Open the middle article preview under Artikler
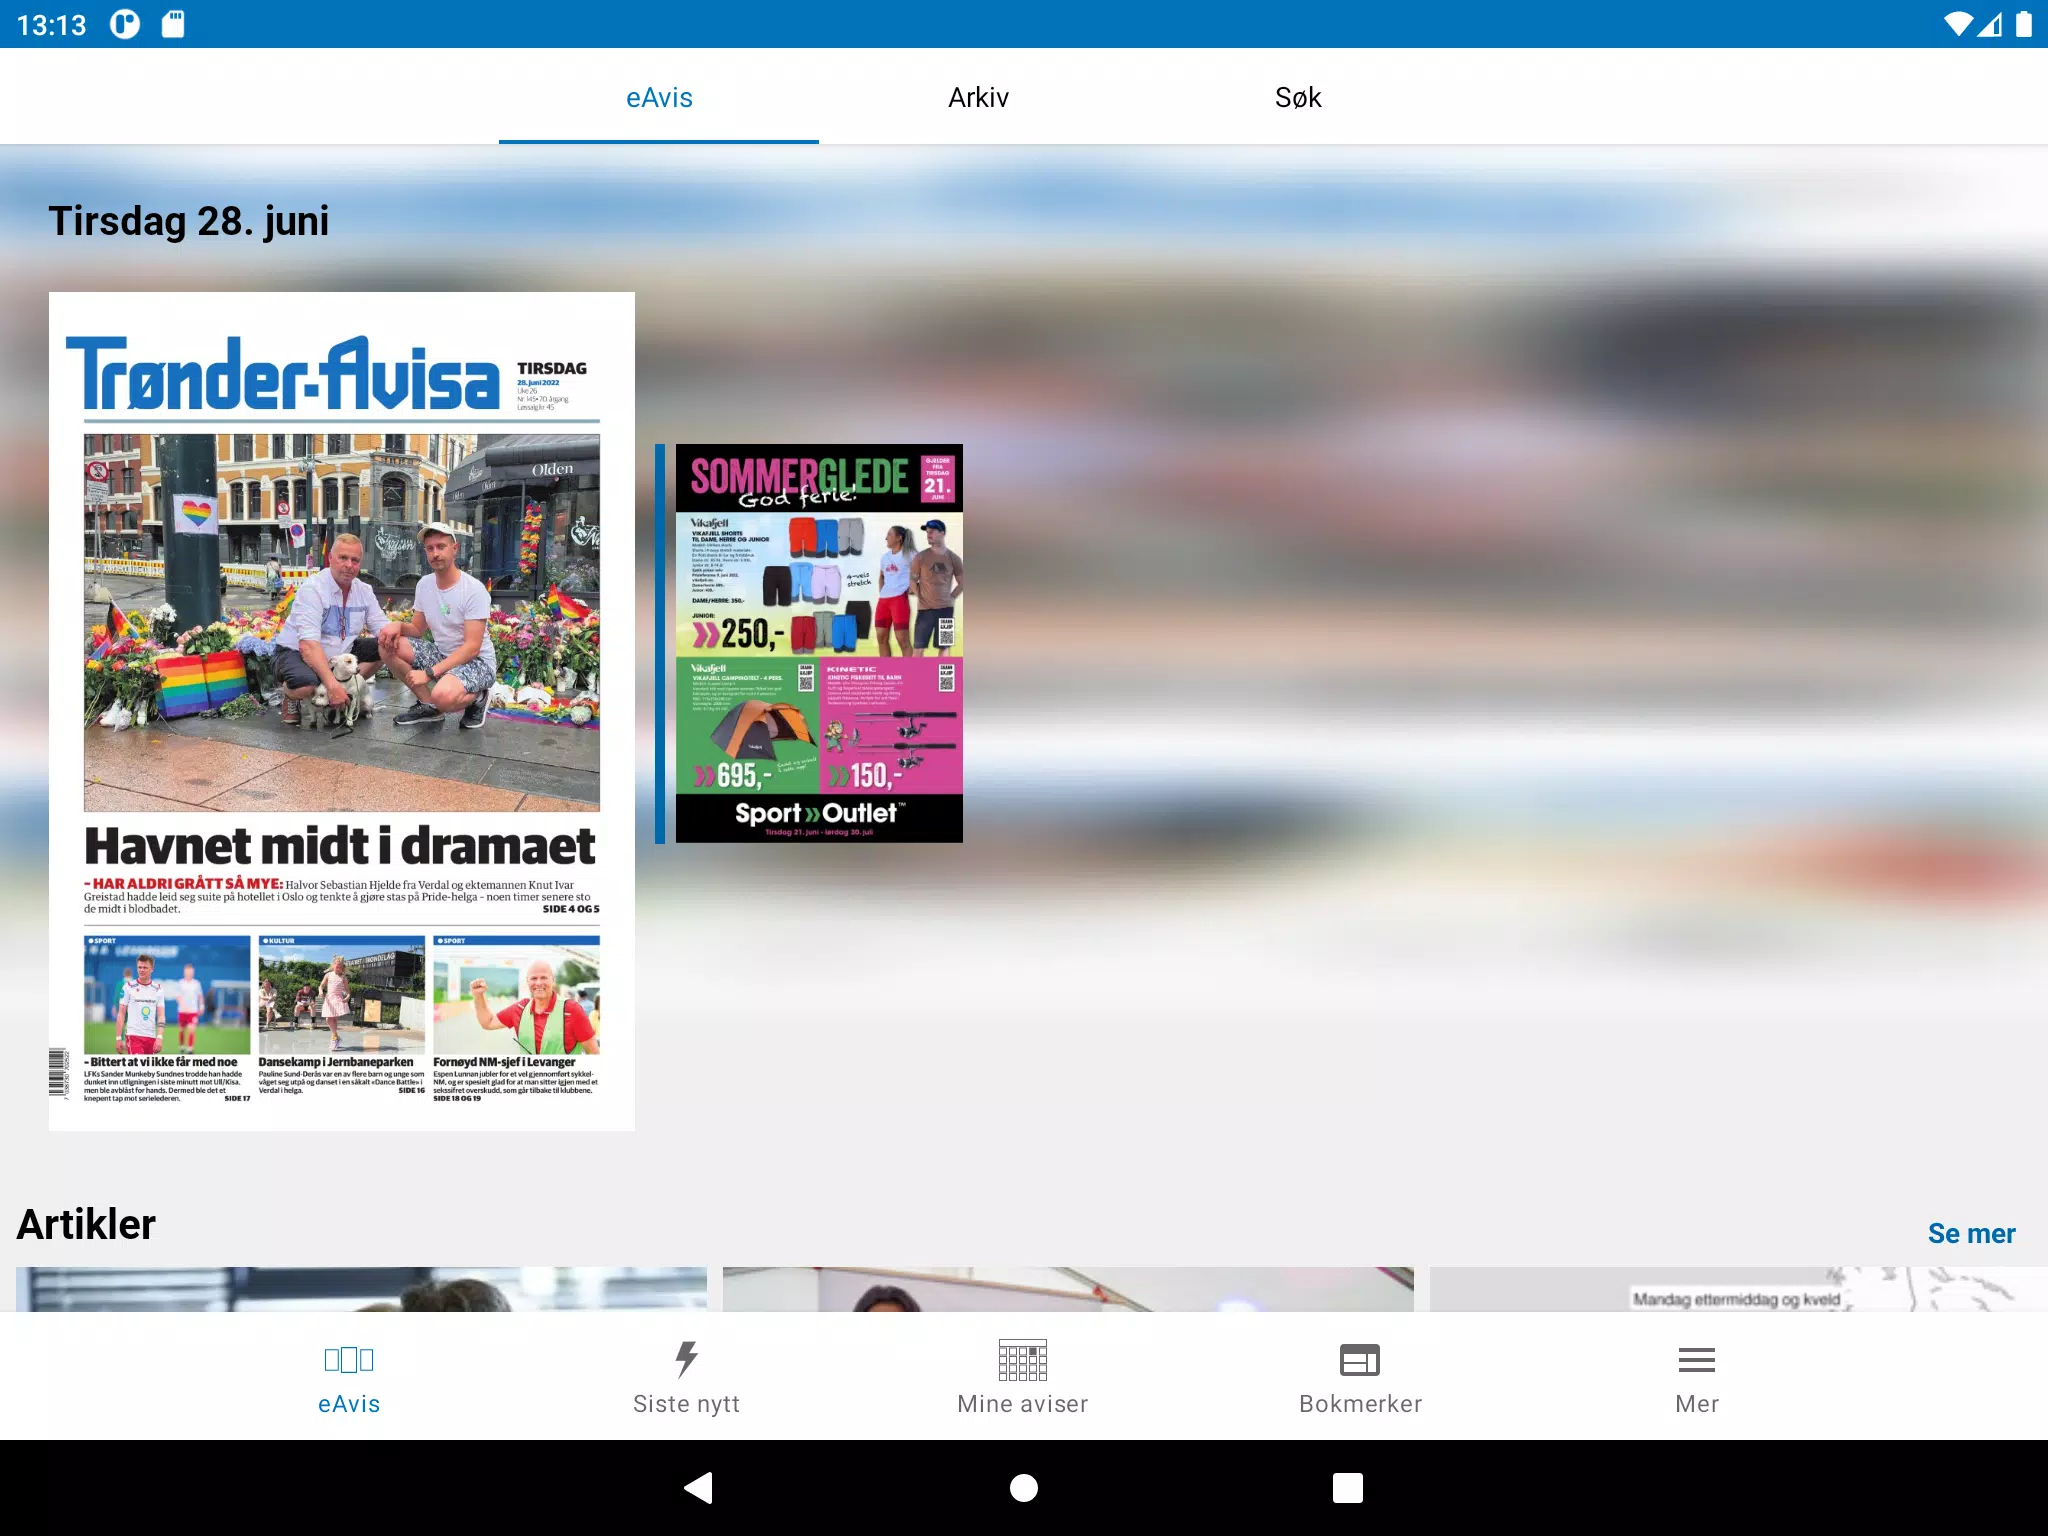Image resolution: width=2048 pixels, height=1536 pixels. pos(1068,1289)
